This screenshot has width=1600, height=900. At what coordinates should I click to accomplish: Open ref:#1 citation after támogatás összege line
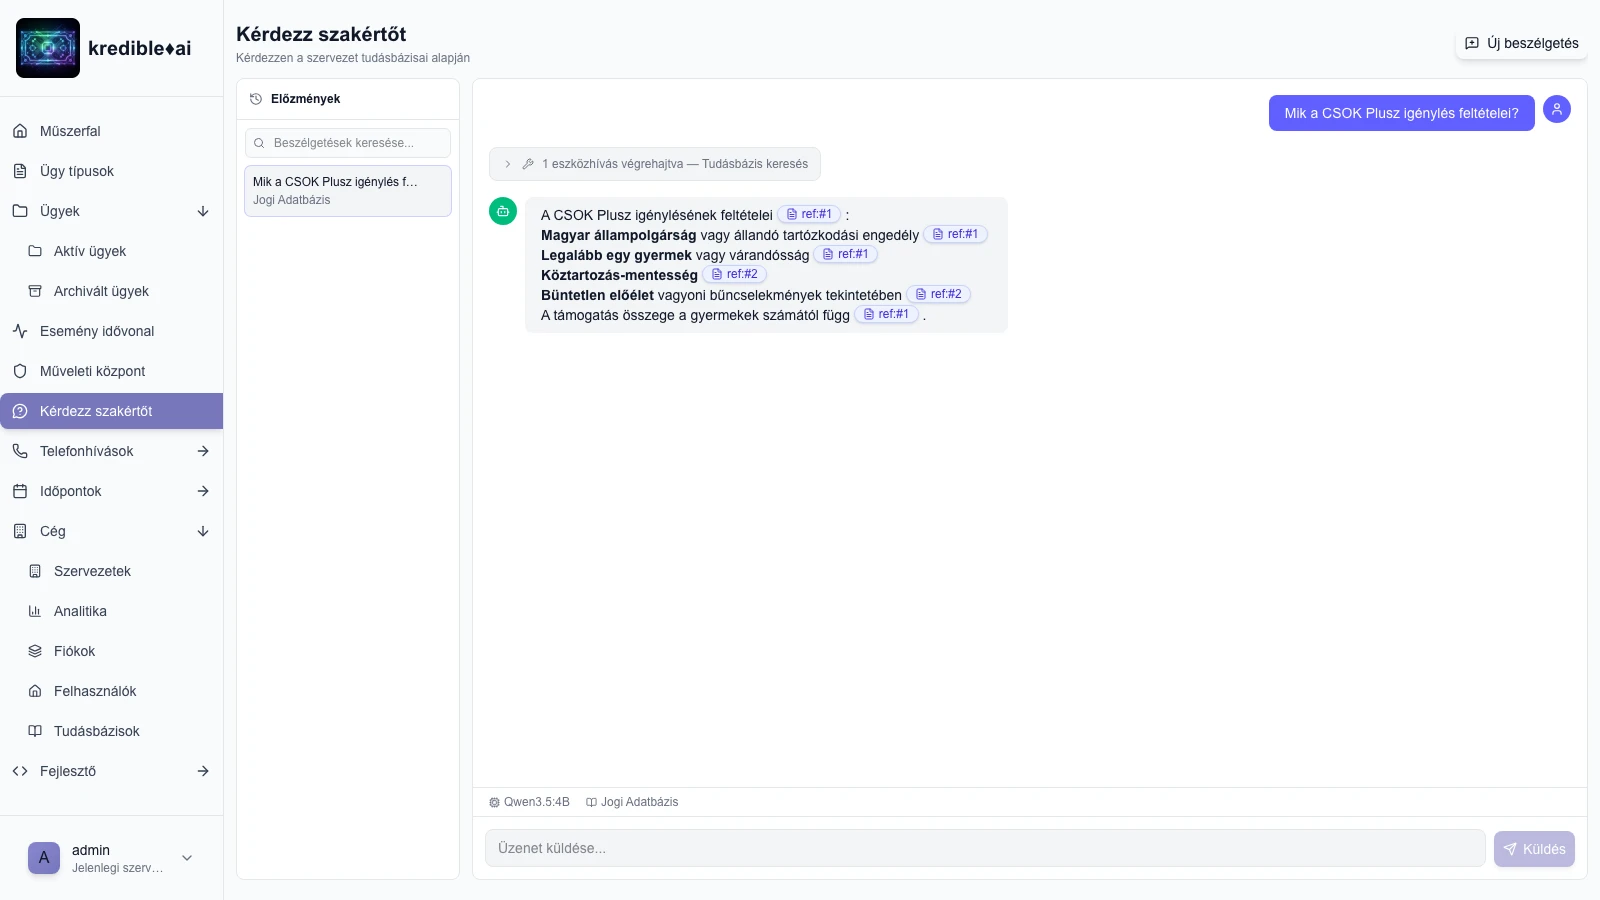(886, 314)
